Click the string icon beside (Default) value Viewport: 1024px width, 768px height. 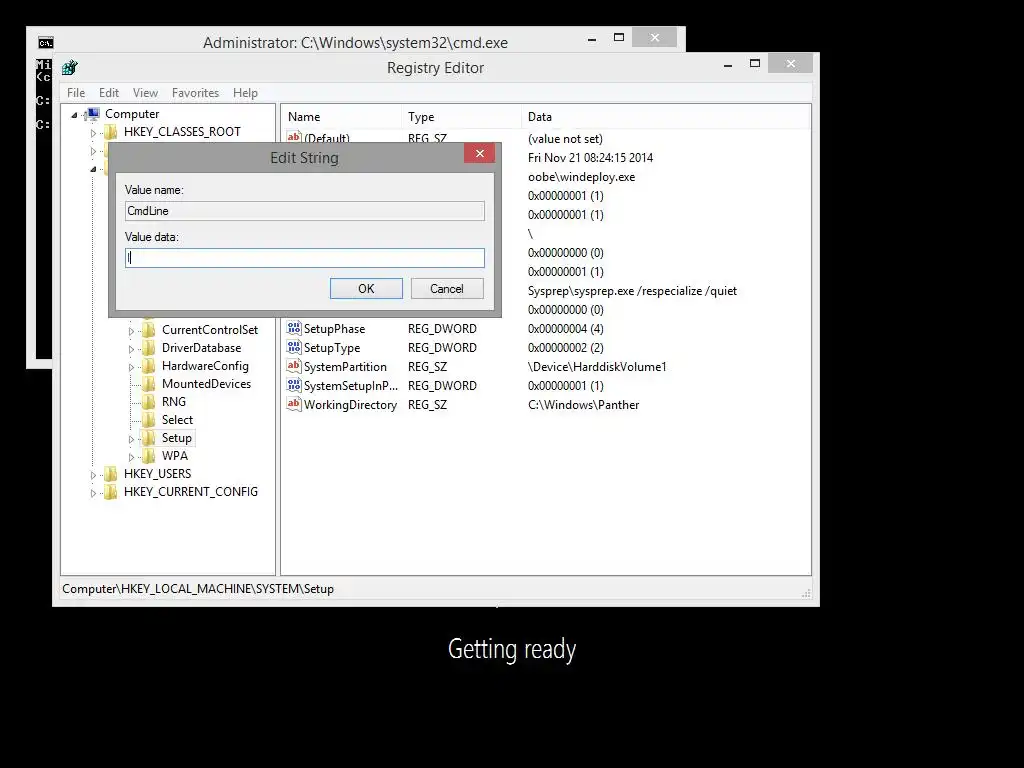point(294,137)
